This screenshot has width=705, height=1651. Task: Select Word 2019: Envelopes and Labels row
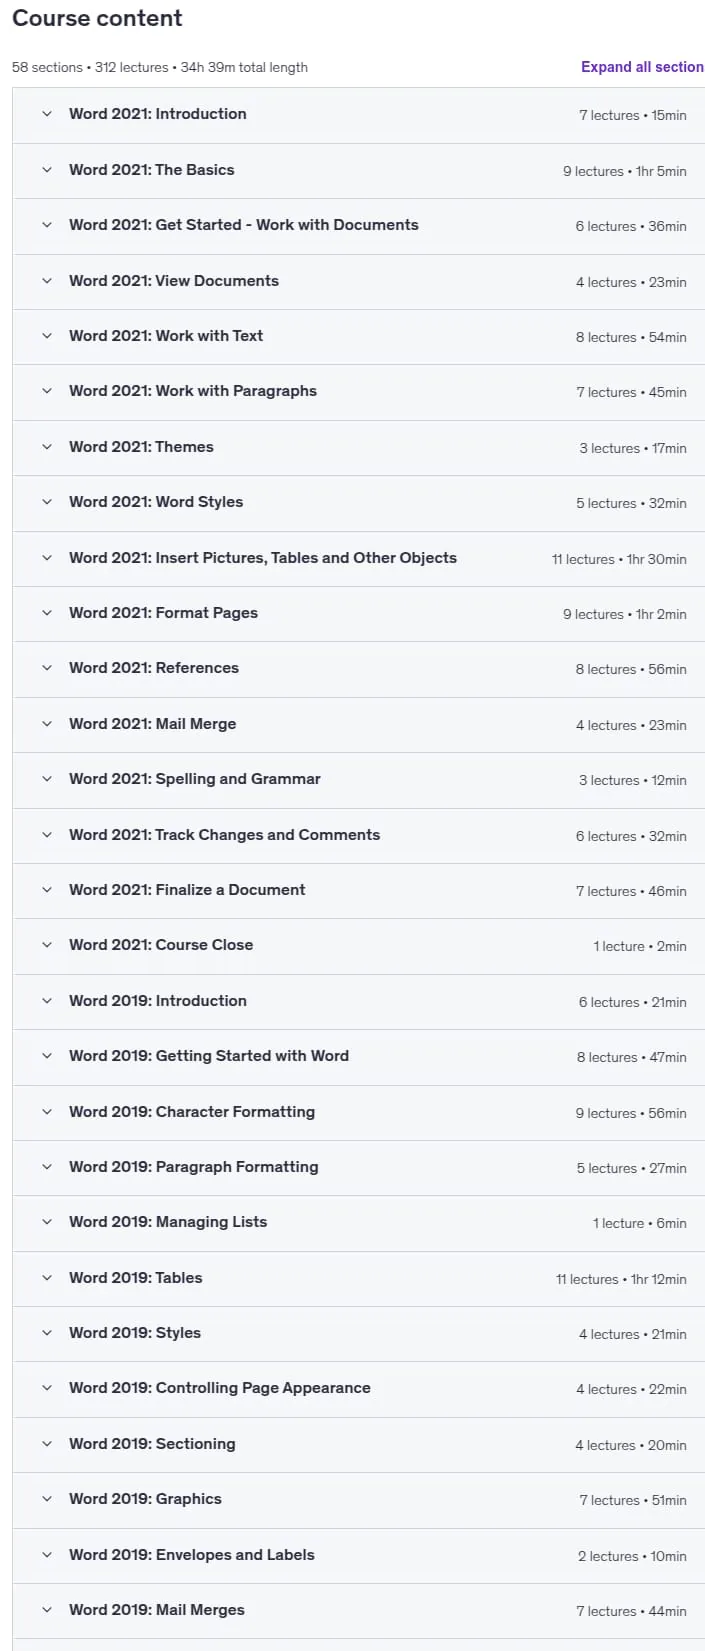point(358,1555)
